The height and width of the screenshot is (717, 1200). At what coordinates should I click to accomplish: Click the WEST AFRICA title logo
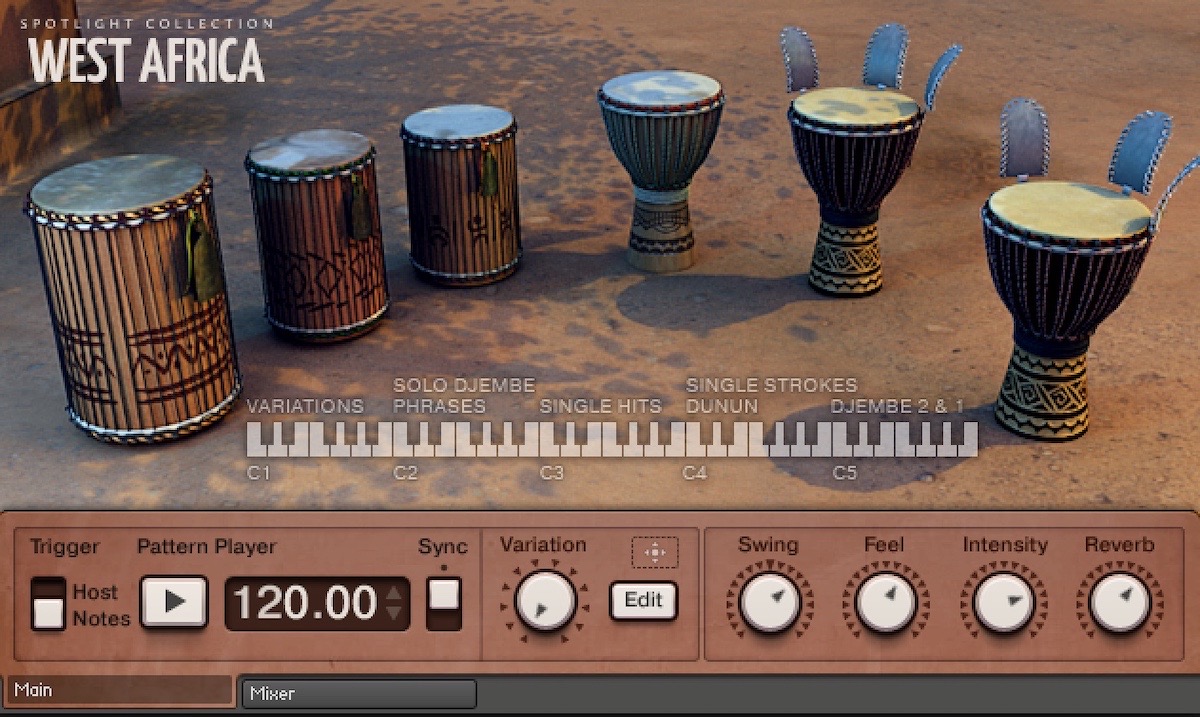click(146, 61)
